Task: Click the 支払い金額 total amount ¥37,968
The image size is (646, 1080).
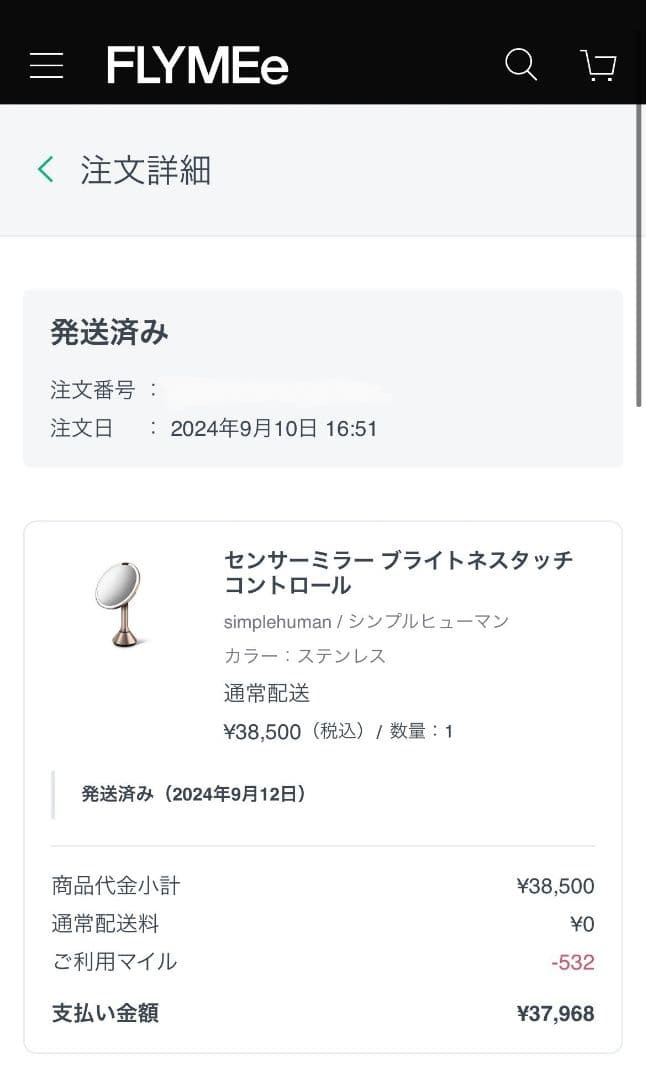Action: 555,1013
